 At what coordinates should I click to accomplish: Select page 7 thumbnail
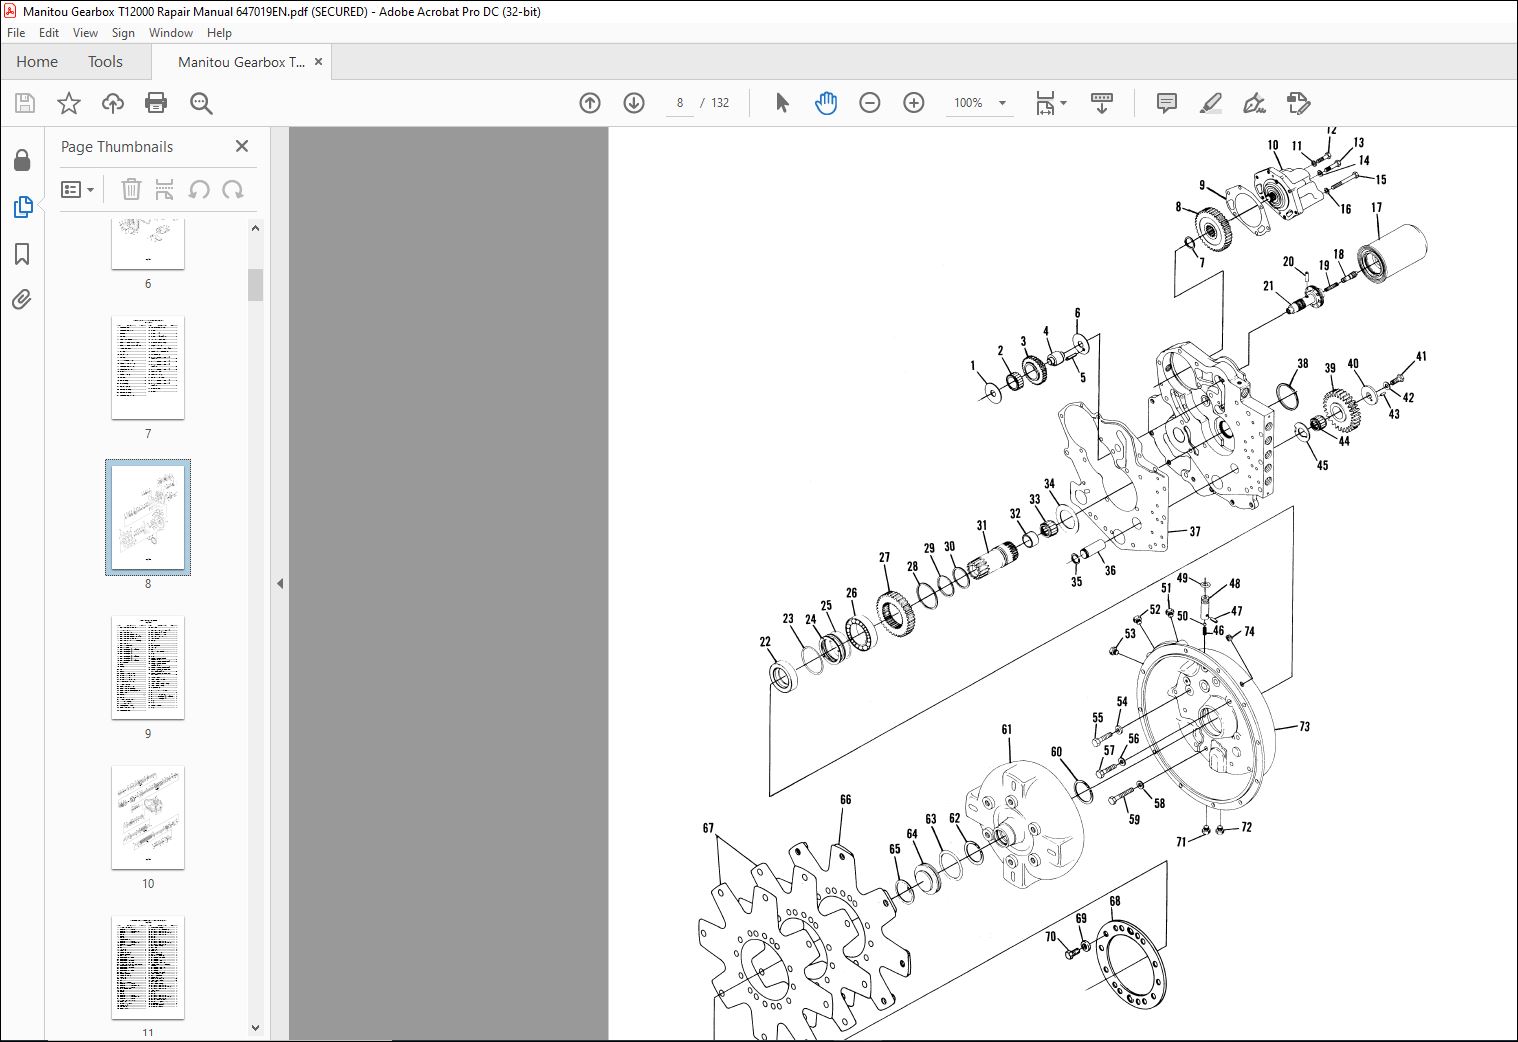(x=148, y=368)
